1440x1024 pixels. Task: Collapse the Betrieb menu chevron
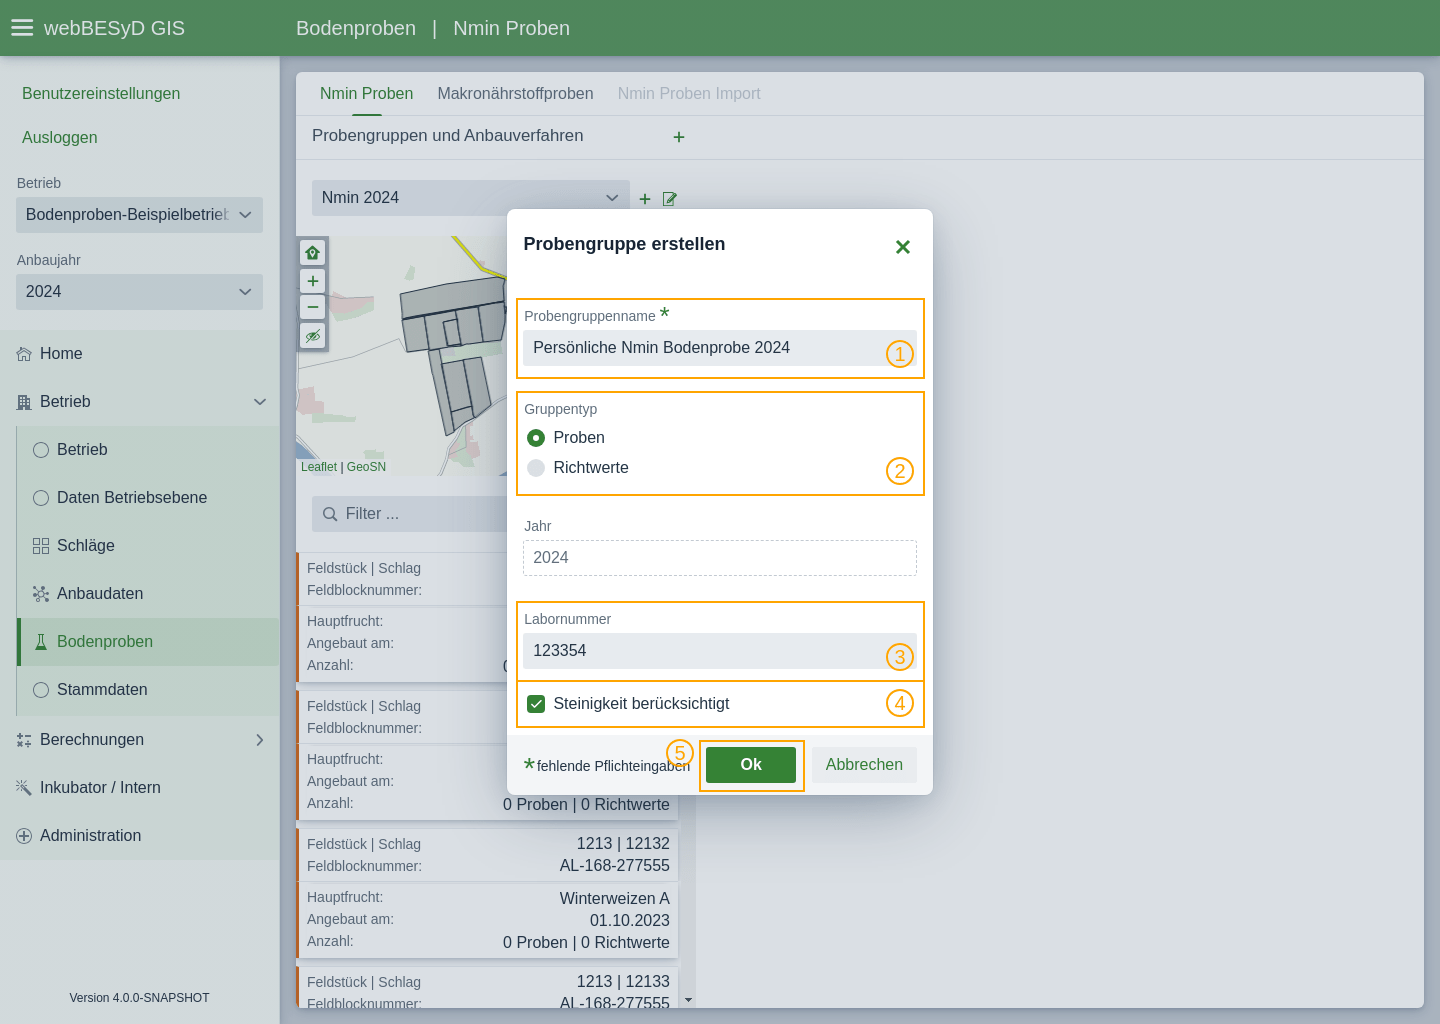click(x=260, y=402)
